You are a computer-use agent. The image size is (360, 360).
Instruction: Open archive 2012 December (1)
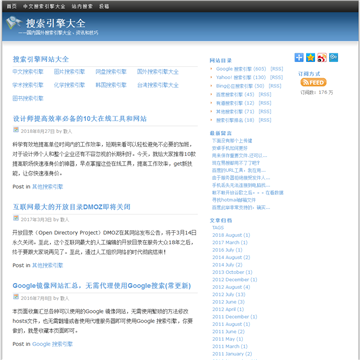click(x=234, y=280)
